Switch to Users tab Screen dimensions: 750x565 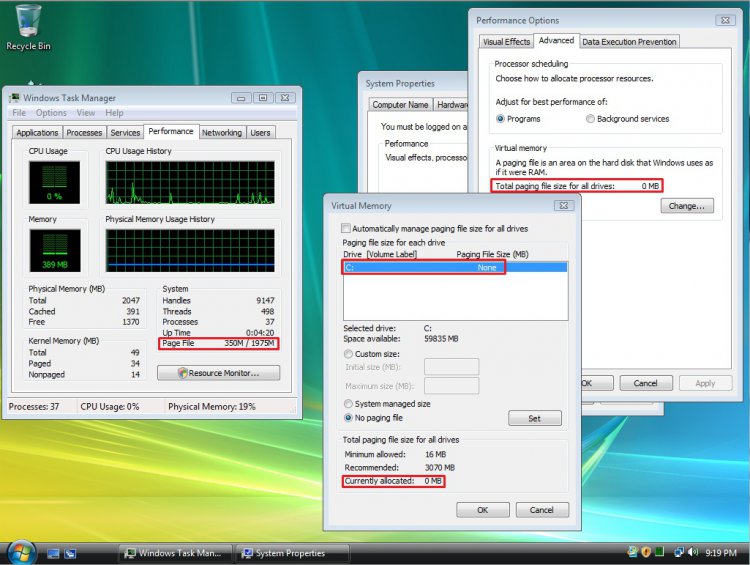tap(260, 133)
